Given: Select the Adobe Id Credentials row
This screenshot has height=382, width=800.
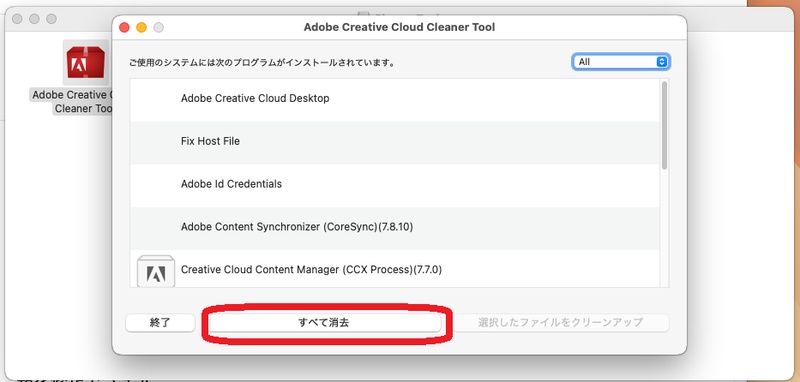Looking at the screenshot, I should [394, 186].
